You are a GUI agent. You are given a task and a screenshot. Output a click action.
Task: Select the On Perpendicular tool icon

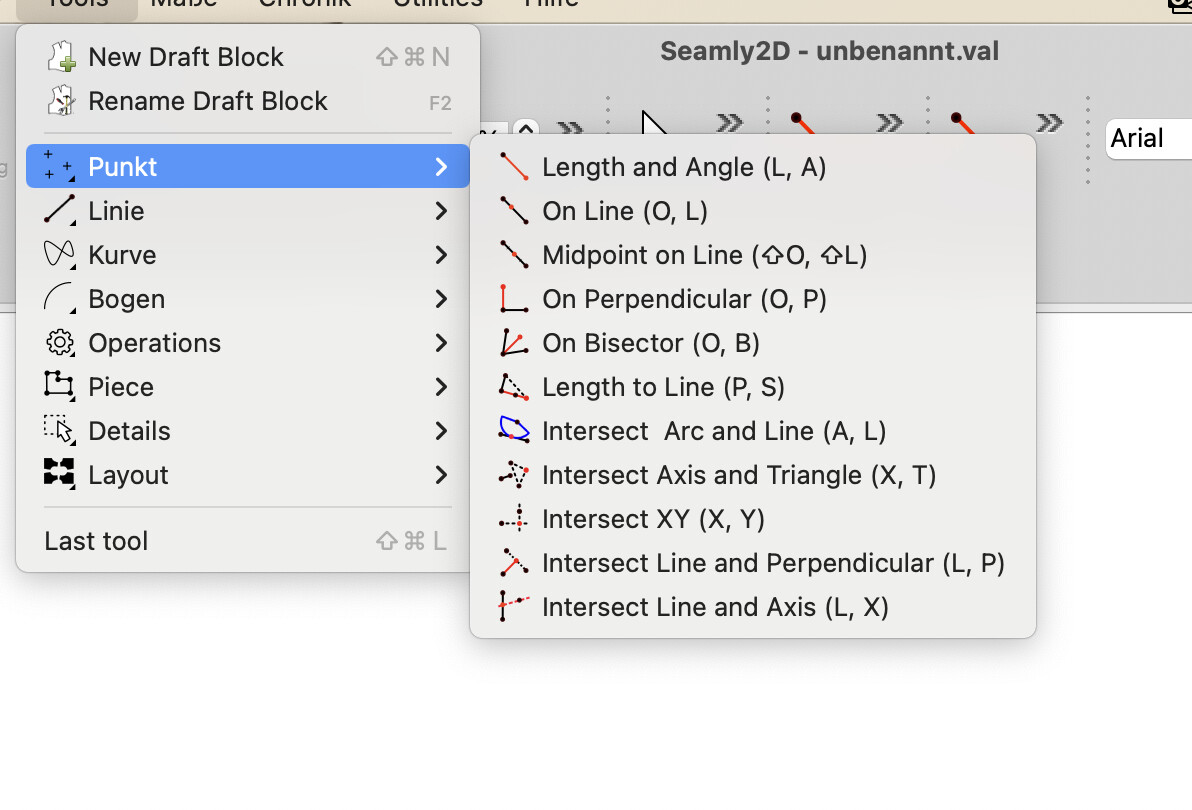click(x=514, y=299)
